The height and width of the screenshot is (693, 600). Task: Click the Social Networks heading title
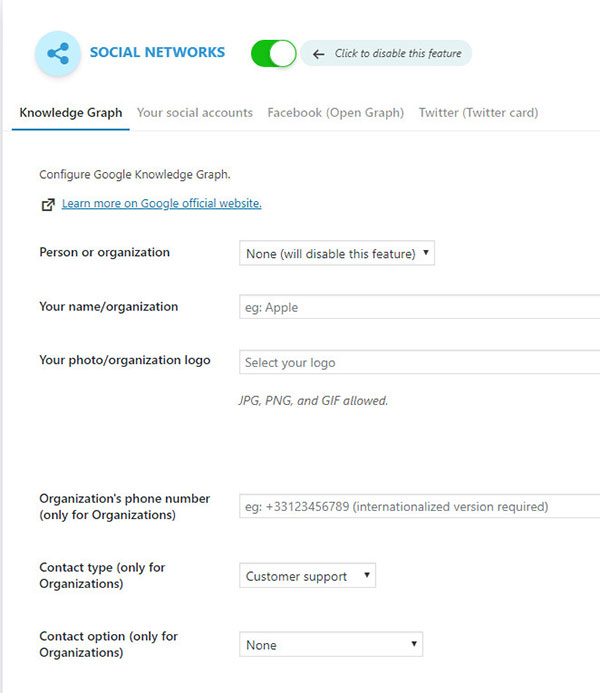tap(157, 53)
